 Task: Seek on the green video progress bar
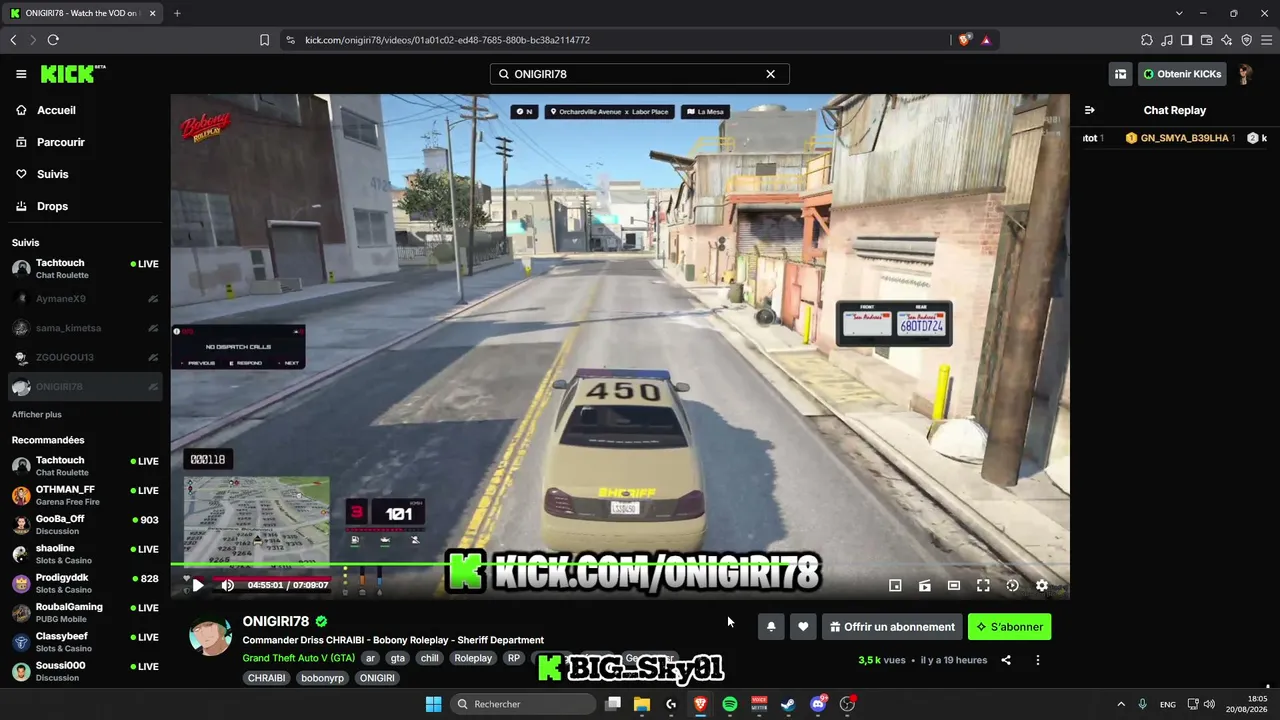click(x=620, y=565)
